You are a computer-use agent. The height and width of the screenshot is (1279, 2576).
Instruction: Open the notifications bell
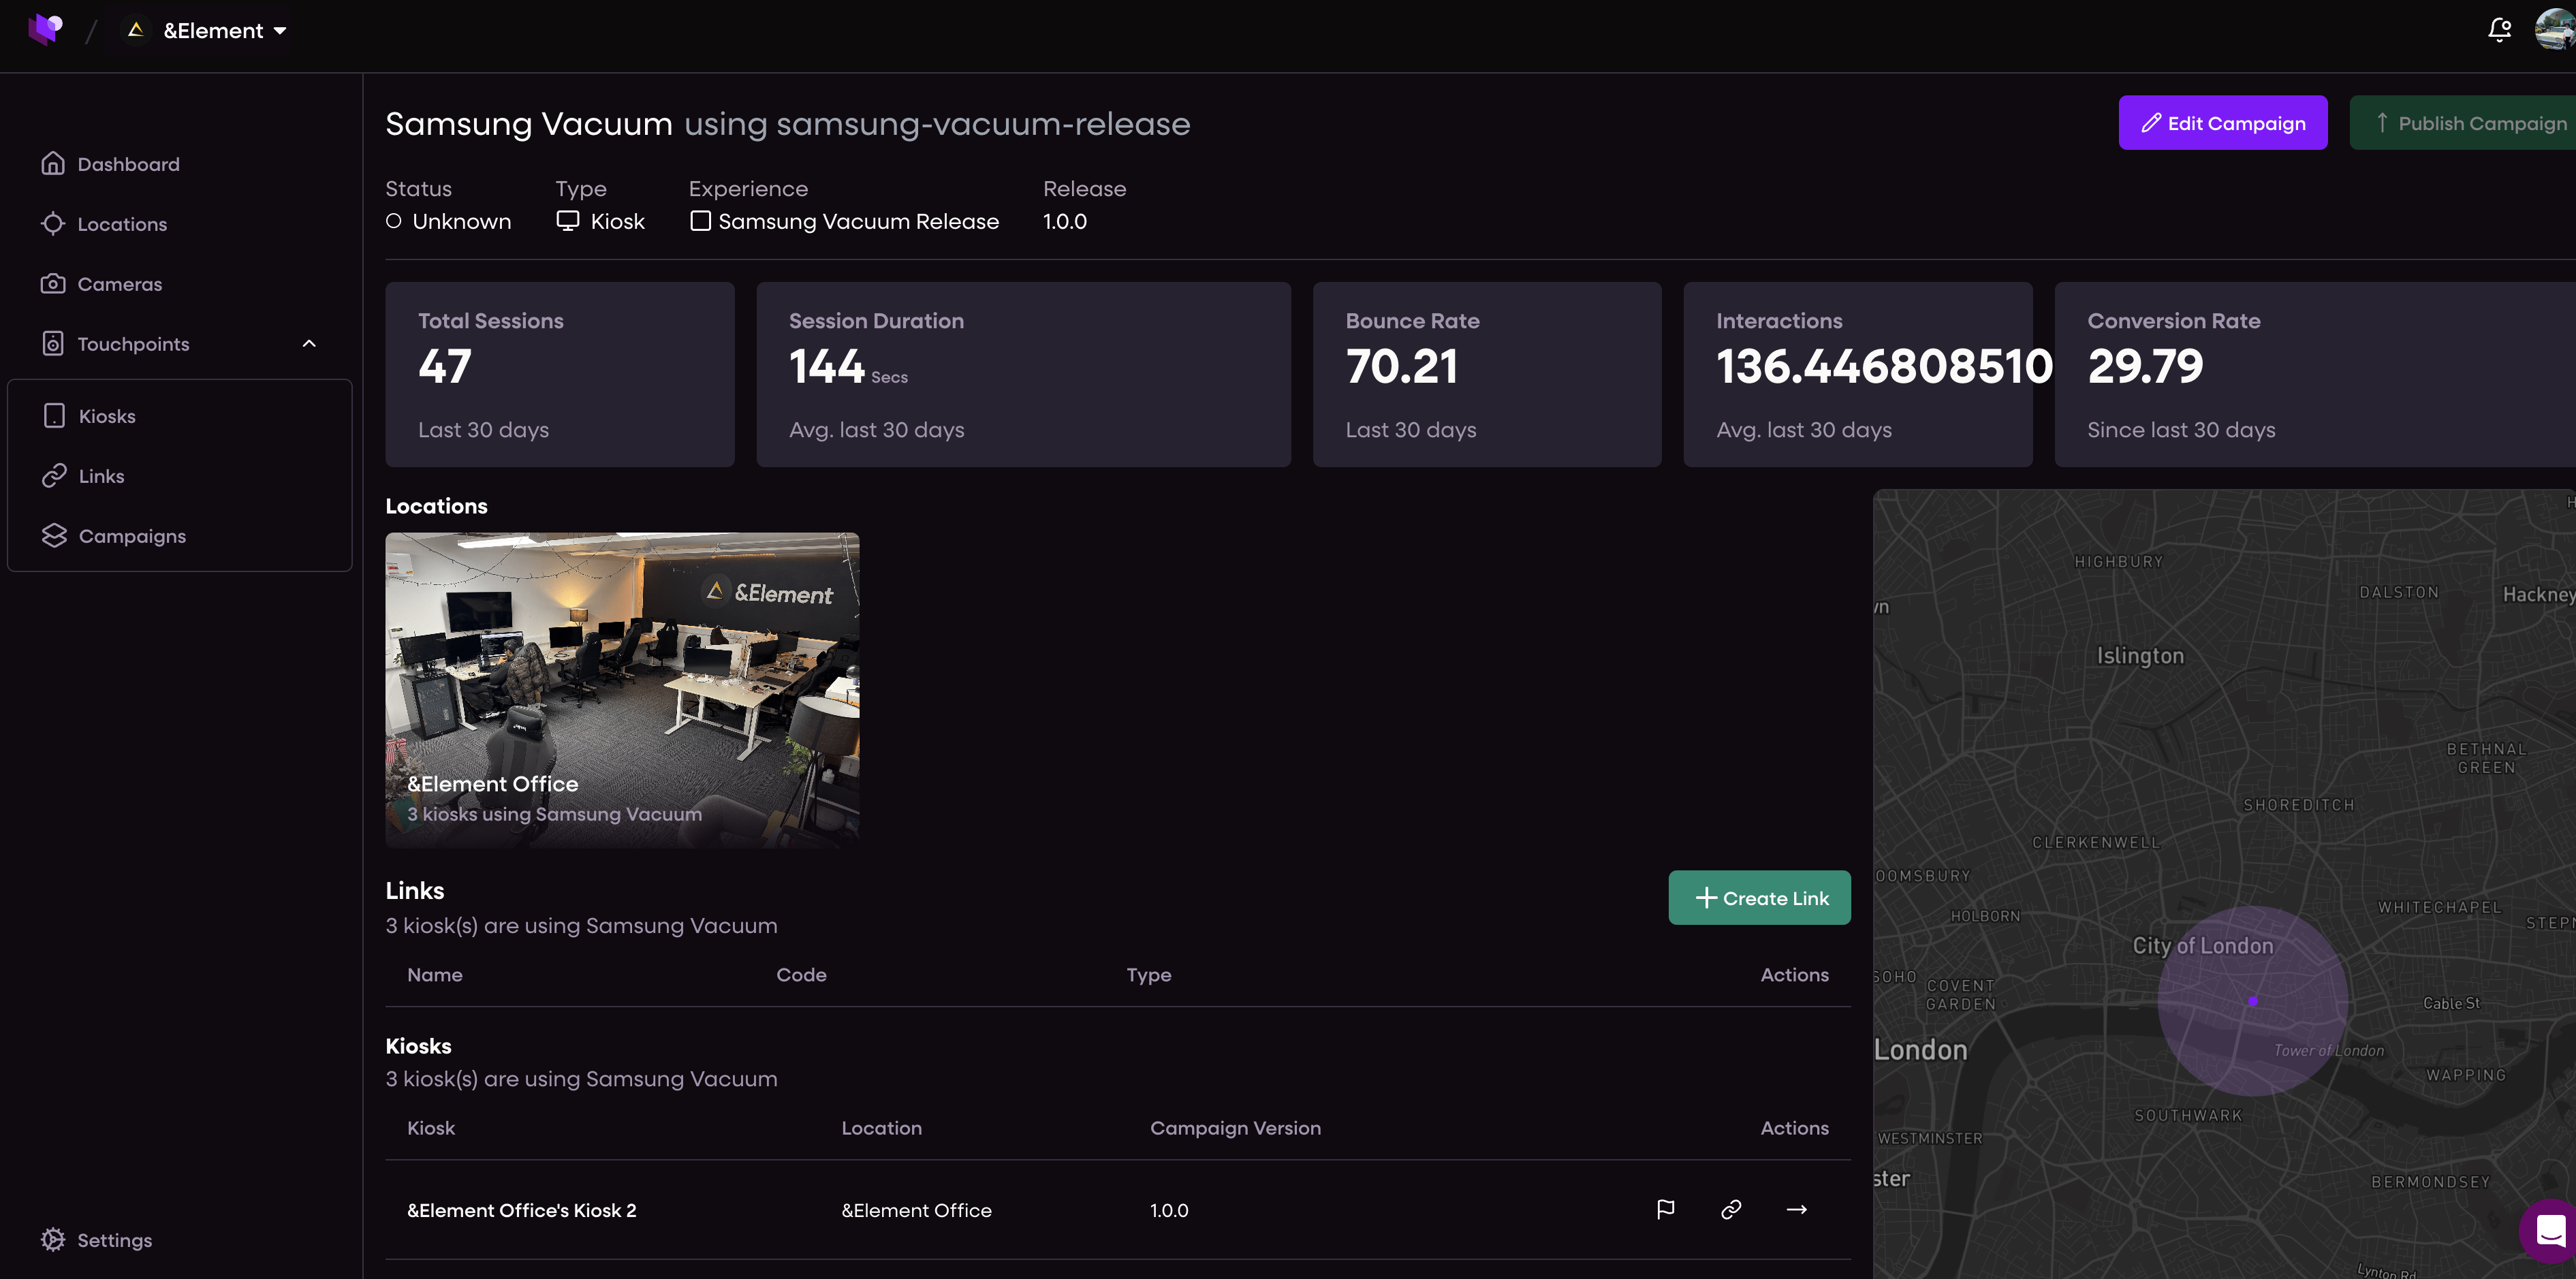[x=2499, y=30]
